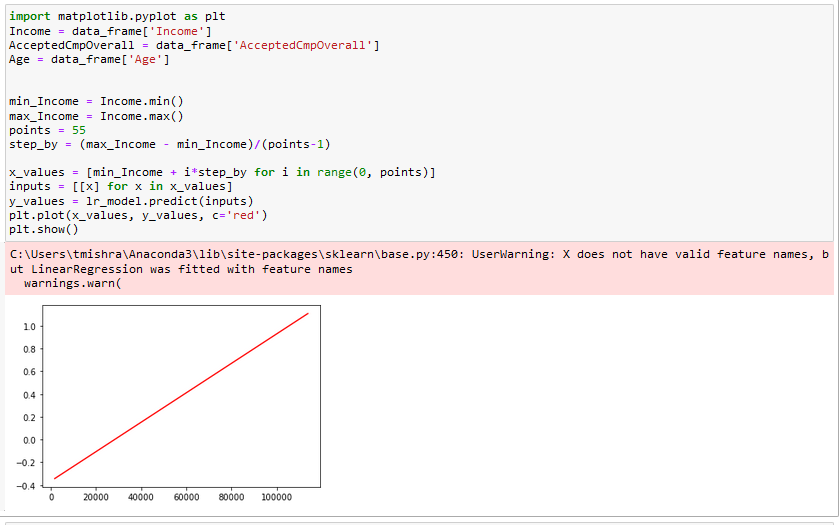
Task: Click the 100000 x-axis tick label
Action: [x=277, y=498]
